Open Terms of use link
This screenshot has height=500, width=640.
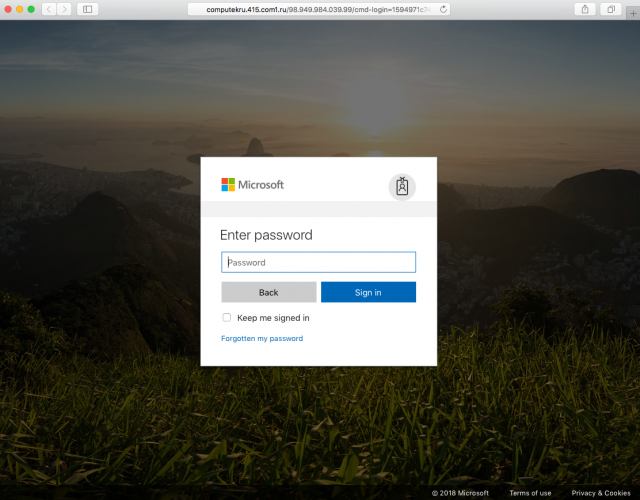(530, 493)
